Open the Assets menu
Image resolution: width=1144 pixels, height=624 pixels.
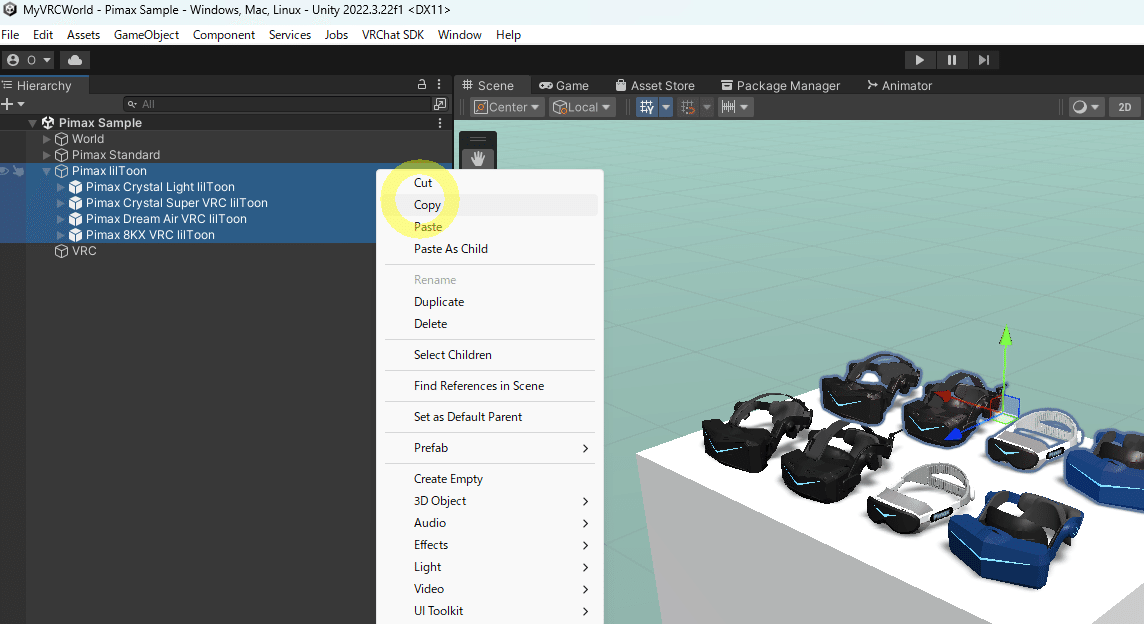[x=83, y=34]
